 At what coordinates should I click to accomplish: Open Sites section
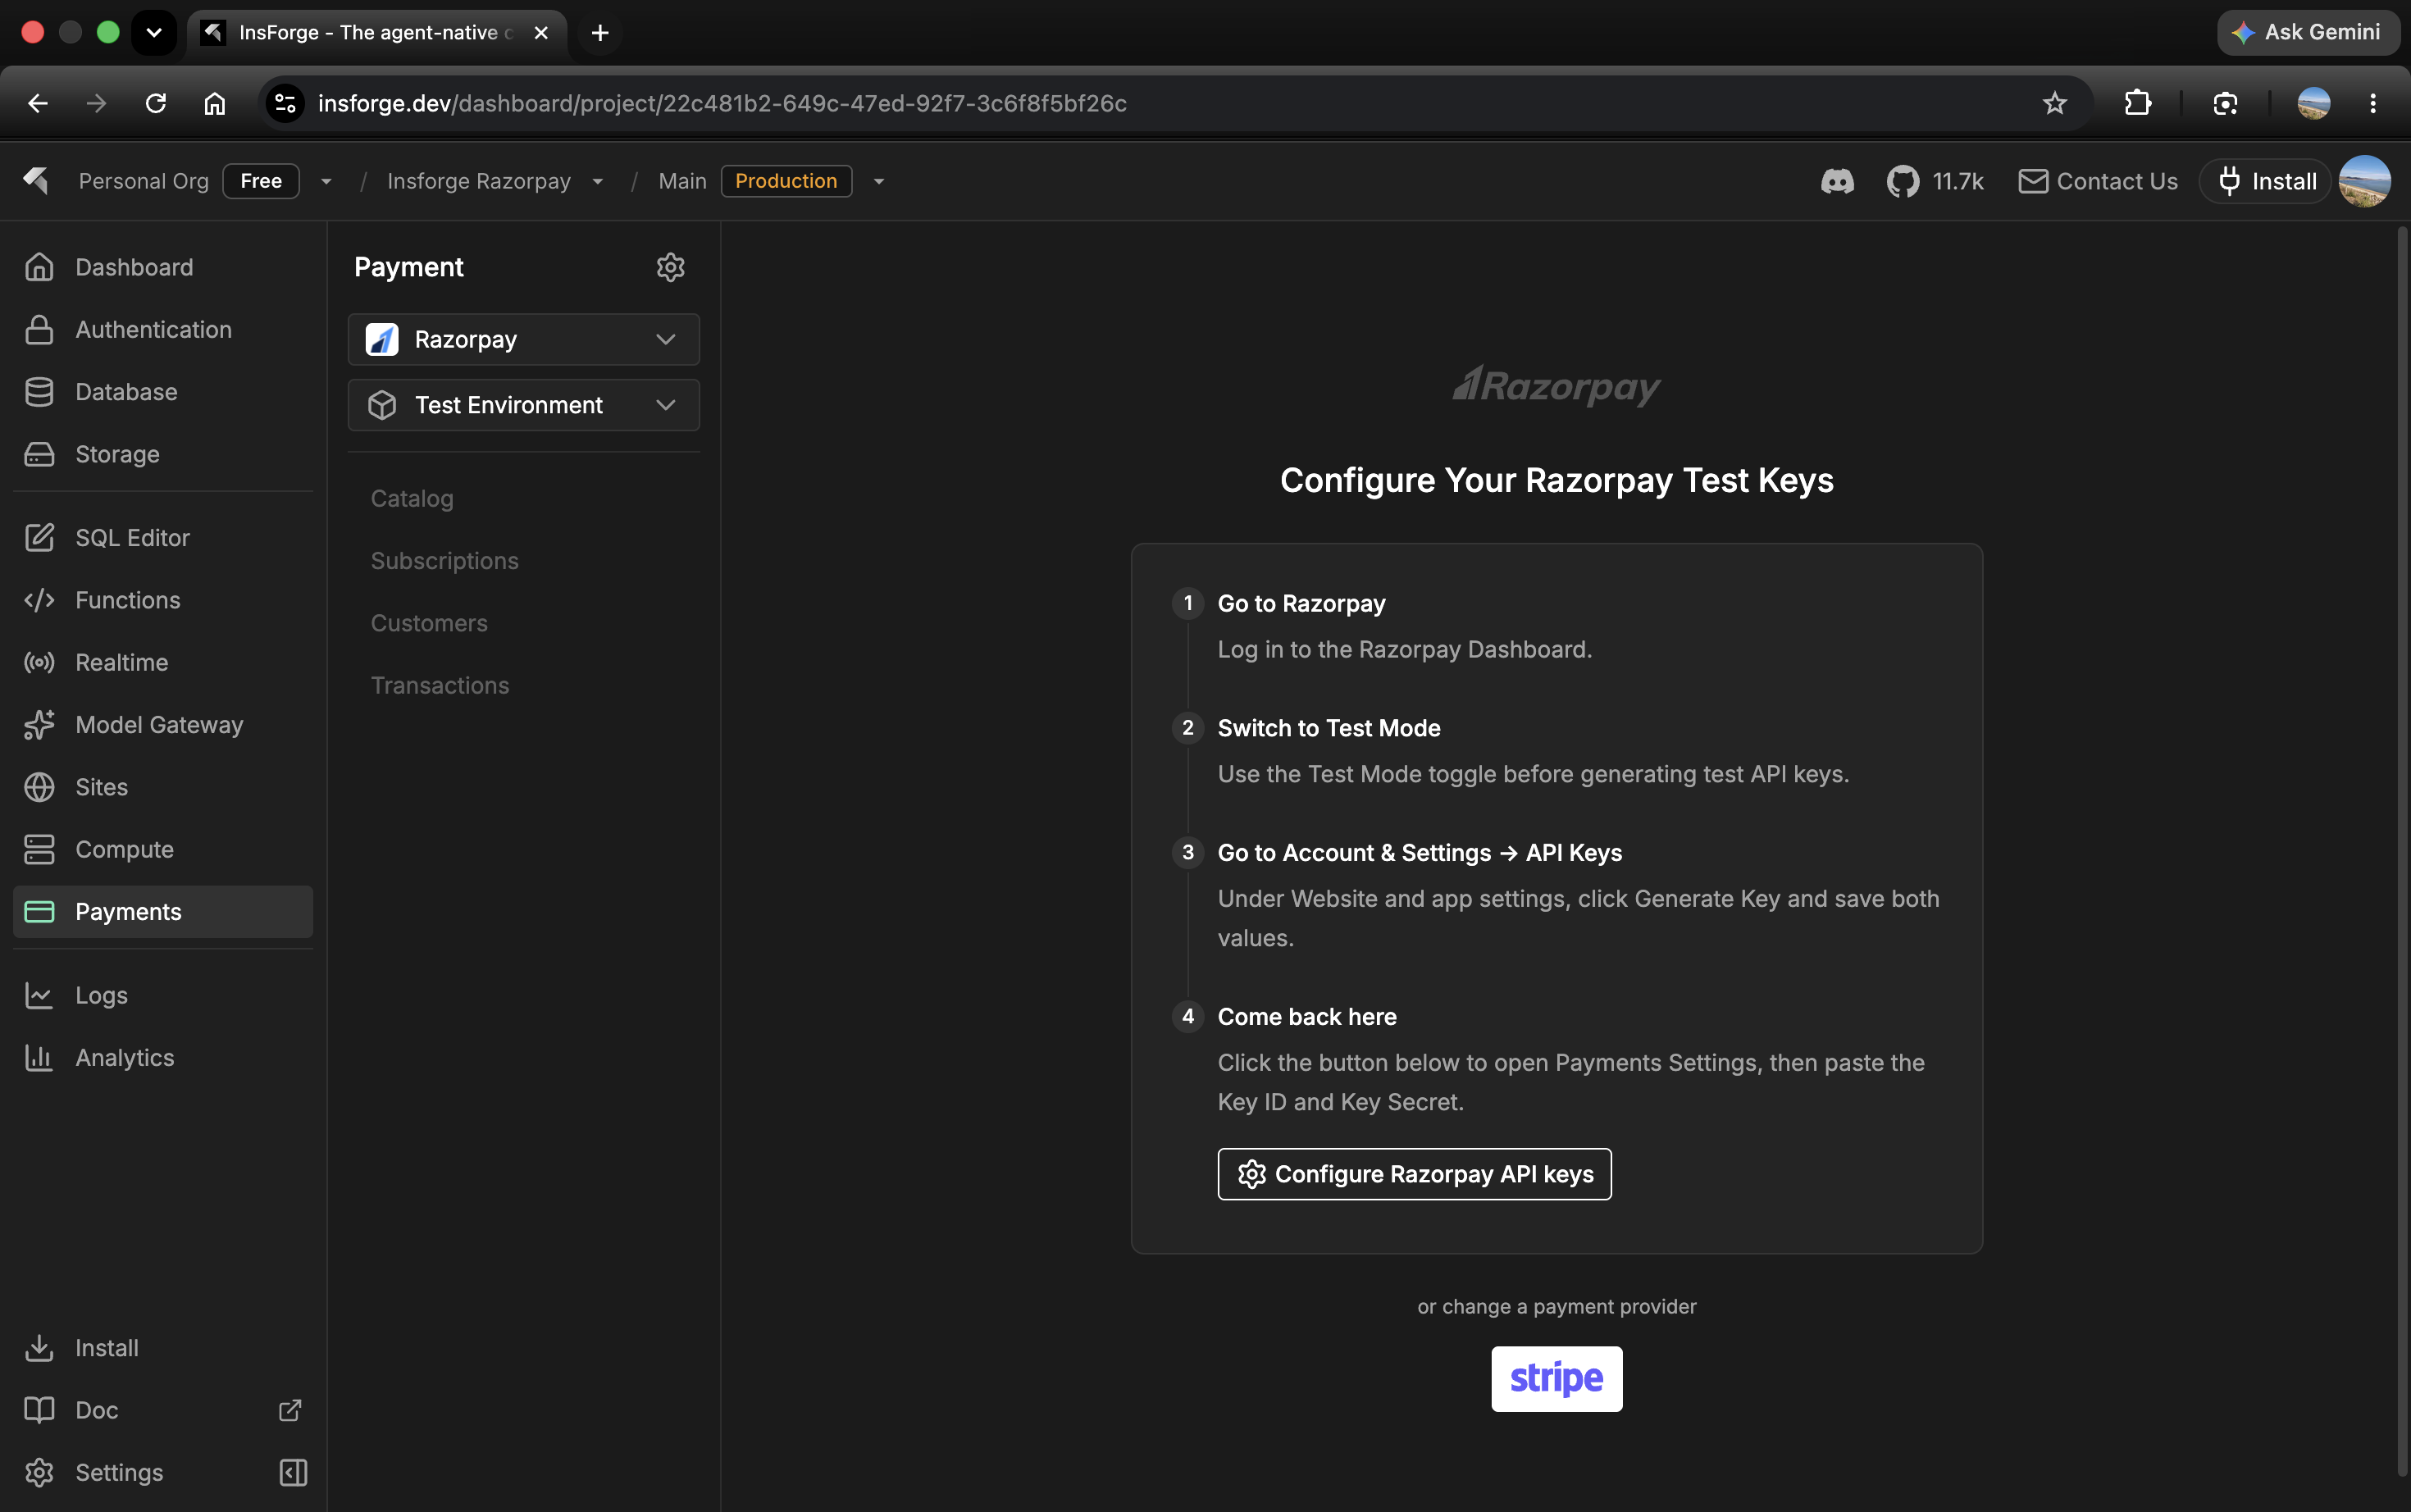tap(163, 787)
